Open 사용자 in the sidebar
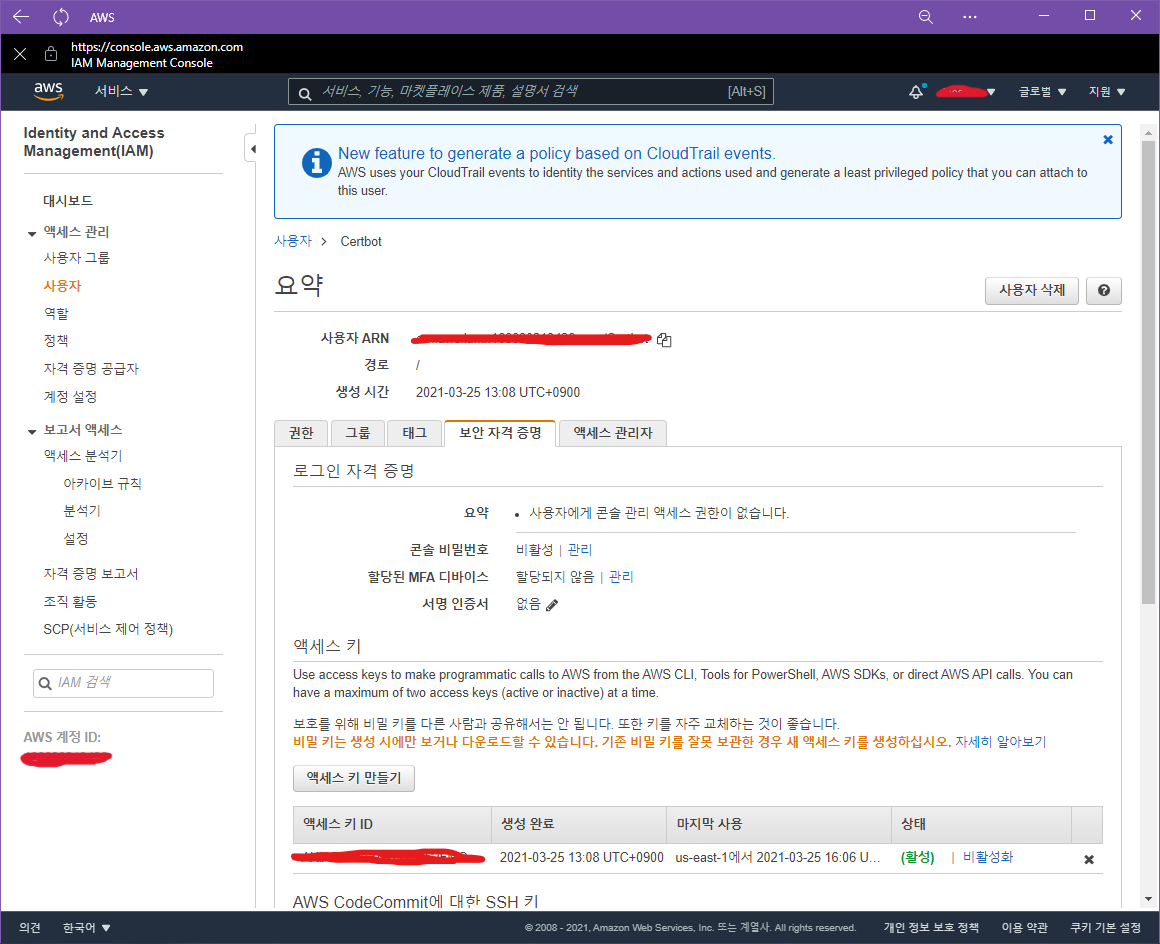The width and height of the screenshot is (1160, 944). (62, 286)
